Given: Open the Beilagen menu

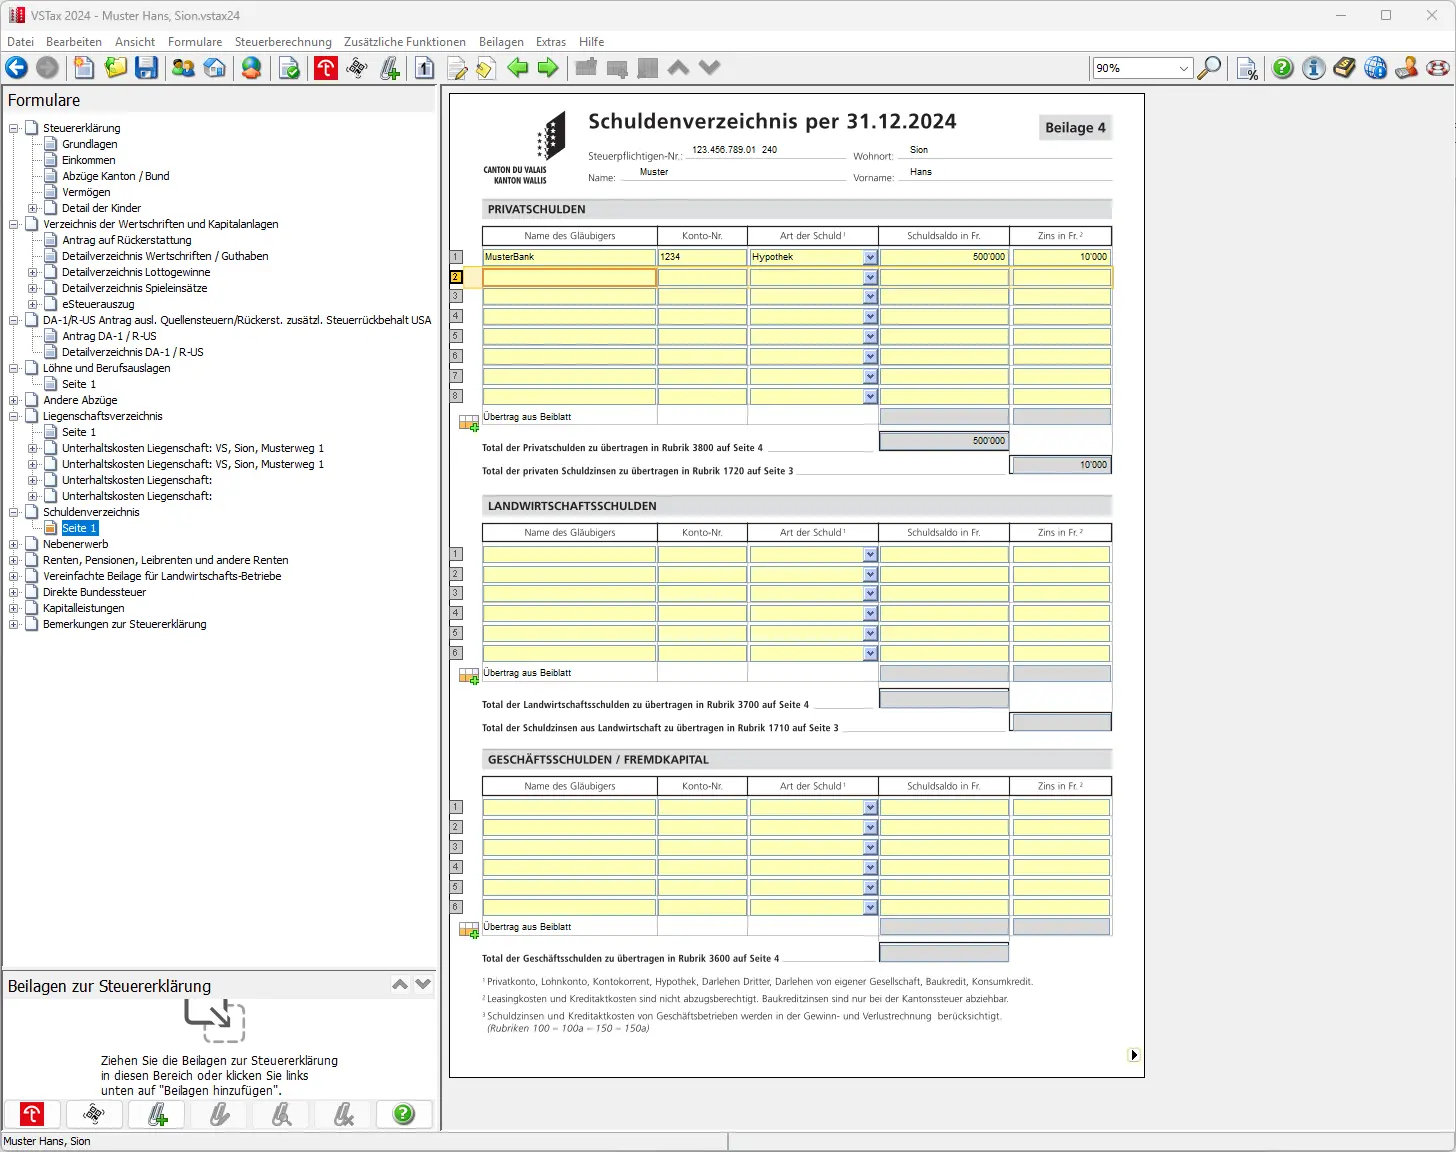Looking at the screenshot, I should (x=501, y=42).
